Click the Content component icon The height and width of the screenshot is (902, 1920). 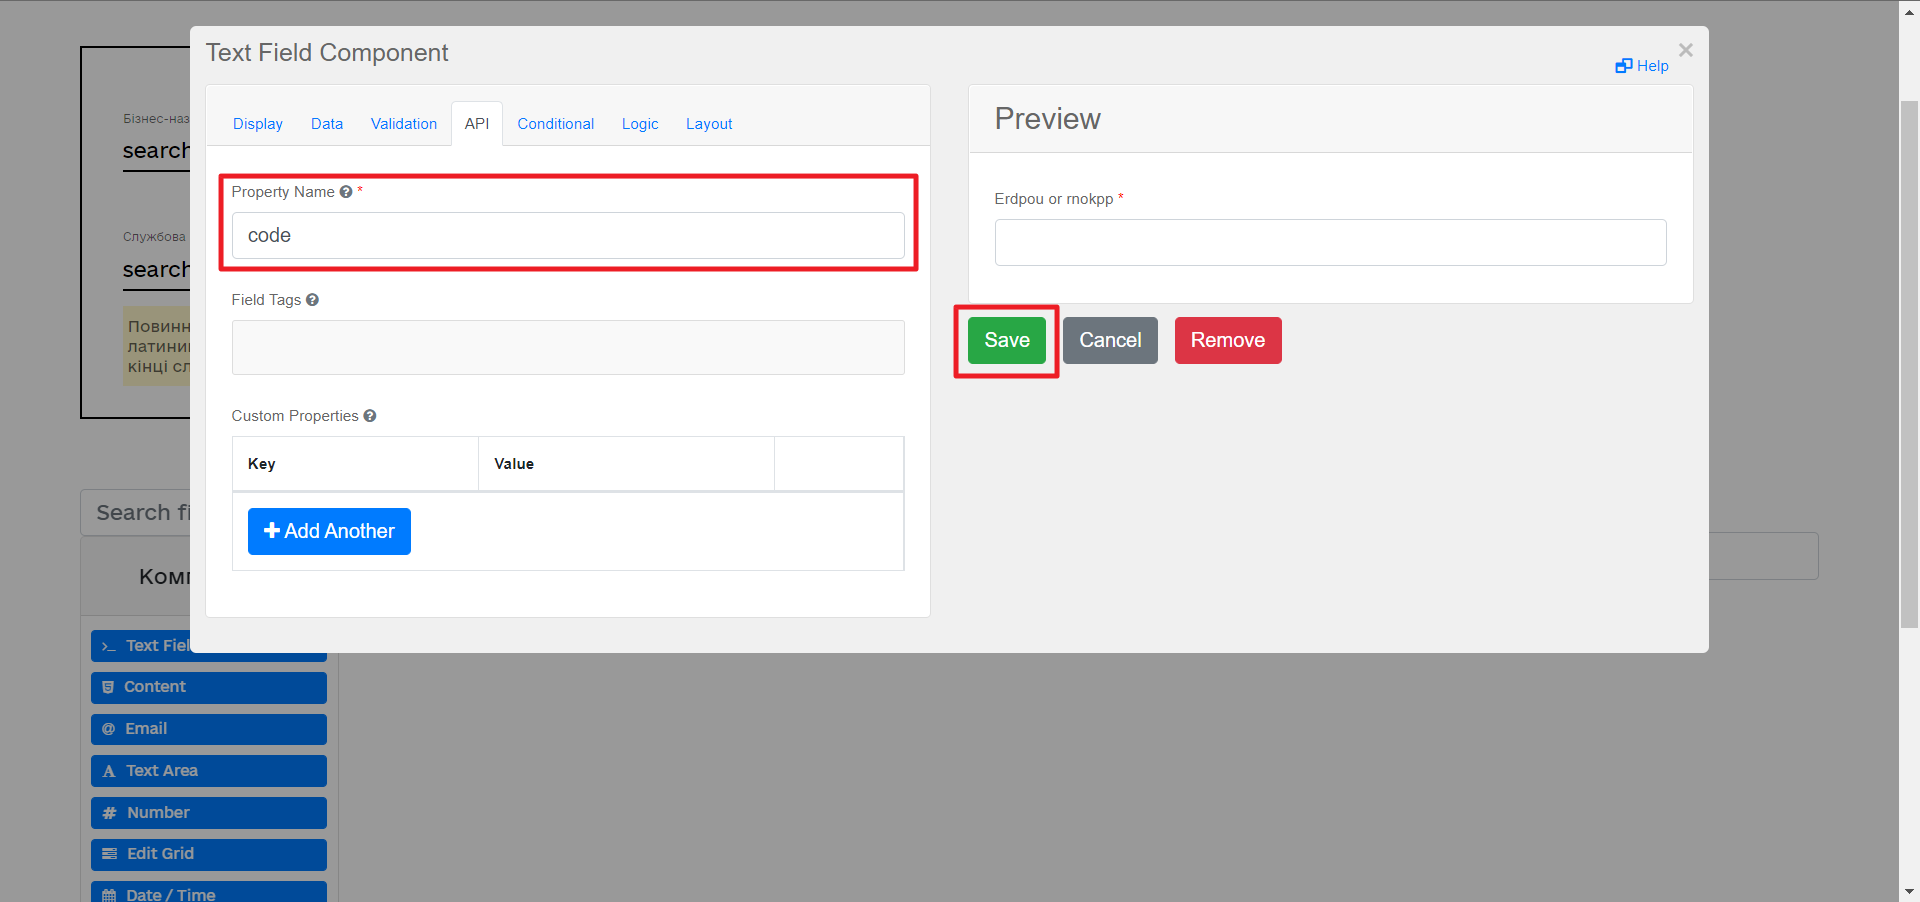coord(108,688)
